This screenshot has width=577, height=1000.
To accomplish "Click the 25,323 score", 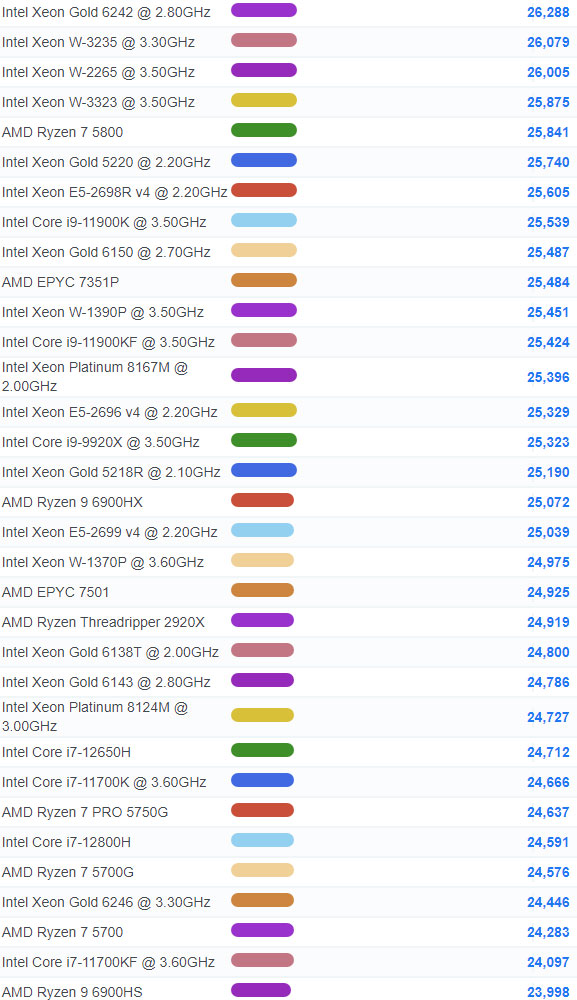I will pos(548,442).
